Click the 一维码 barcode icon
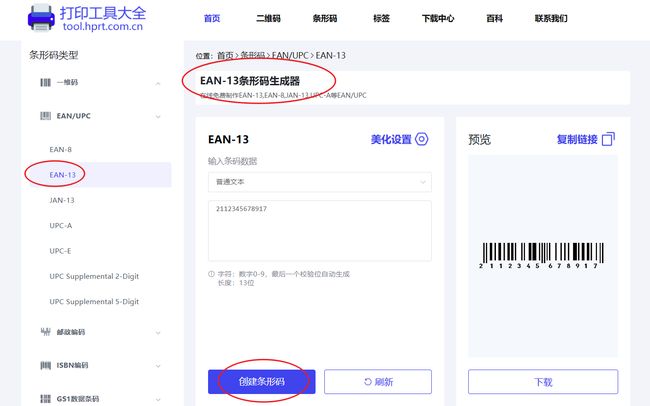 click(45, 83)
